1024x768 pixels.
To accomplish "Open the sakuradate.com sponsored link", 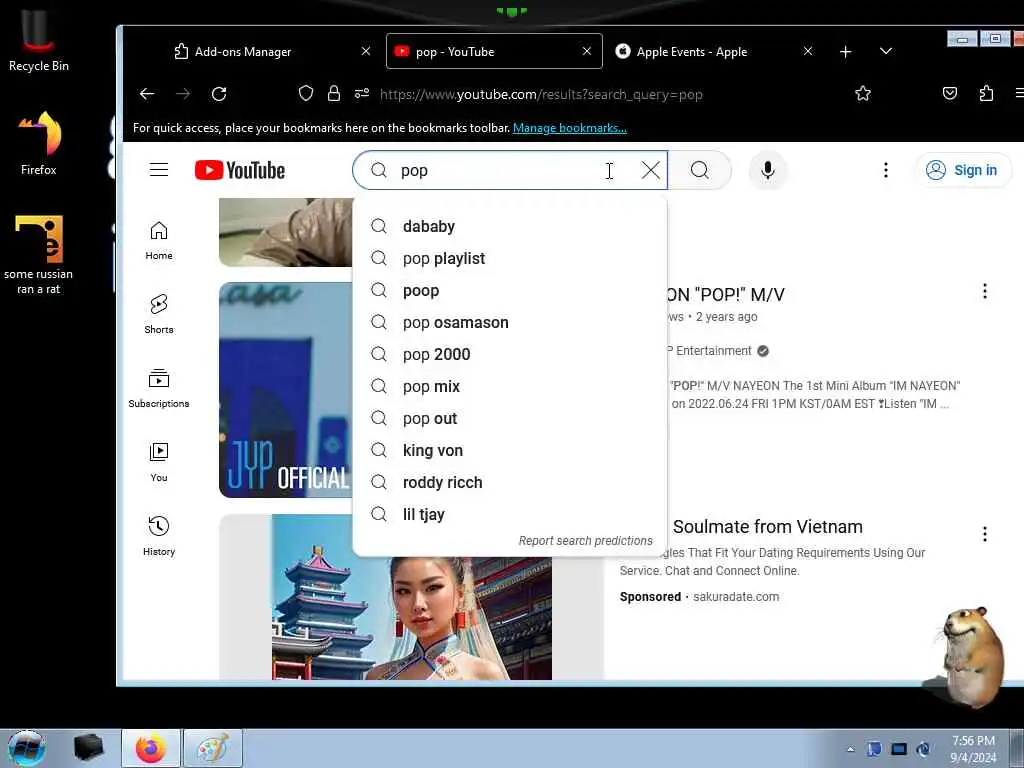I will 735,597.
